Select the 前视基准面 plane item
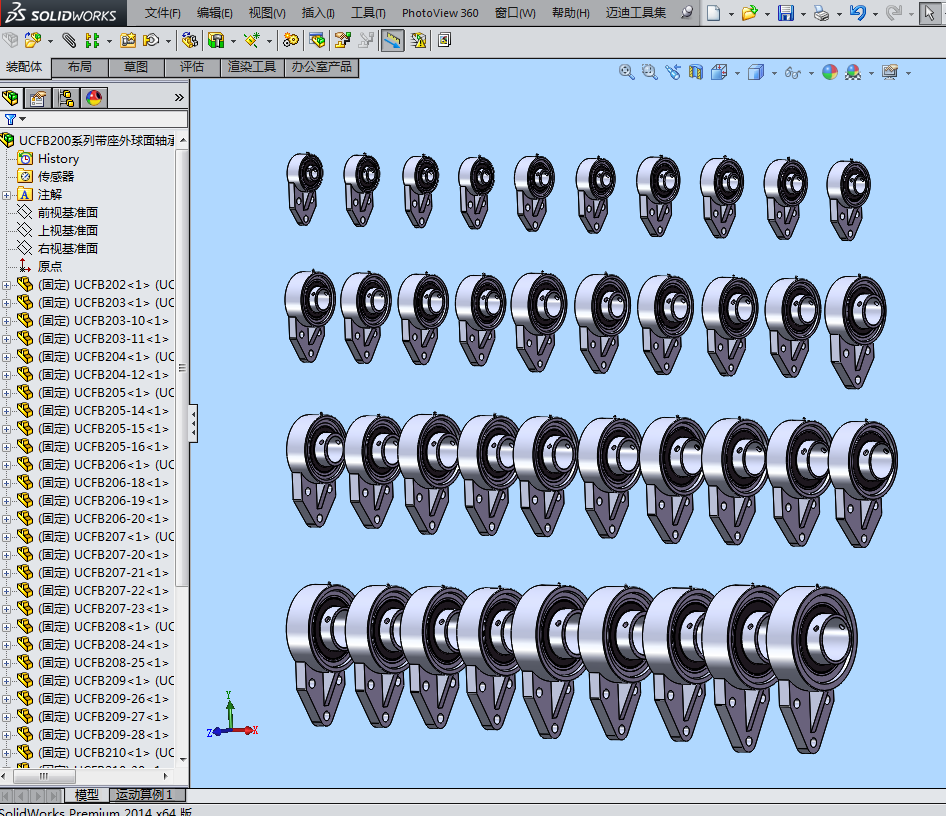 pos(68,213)
